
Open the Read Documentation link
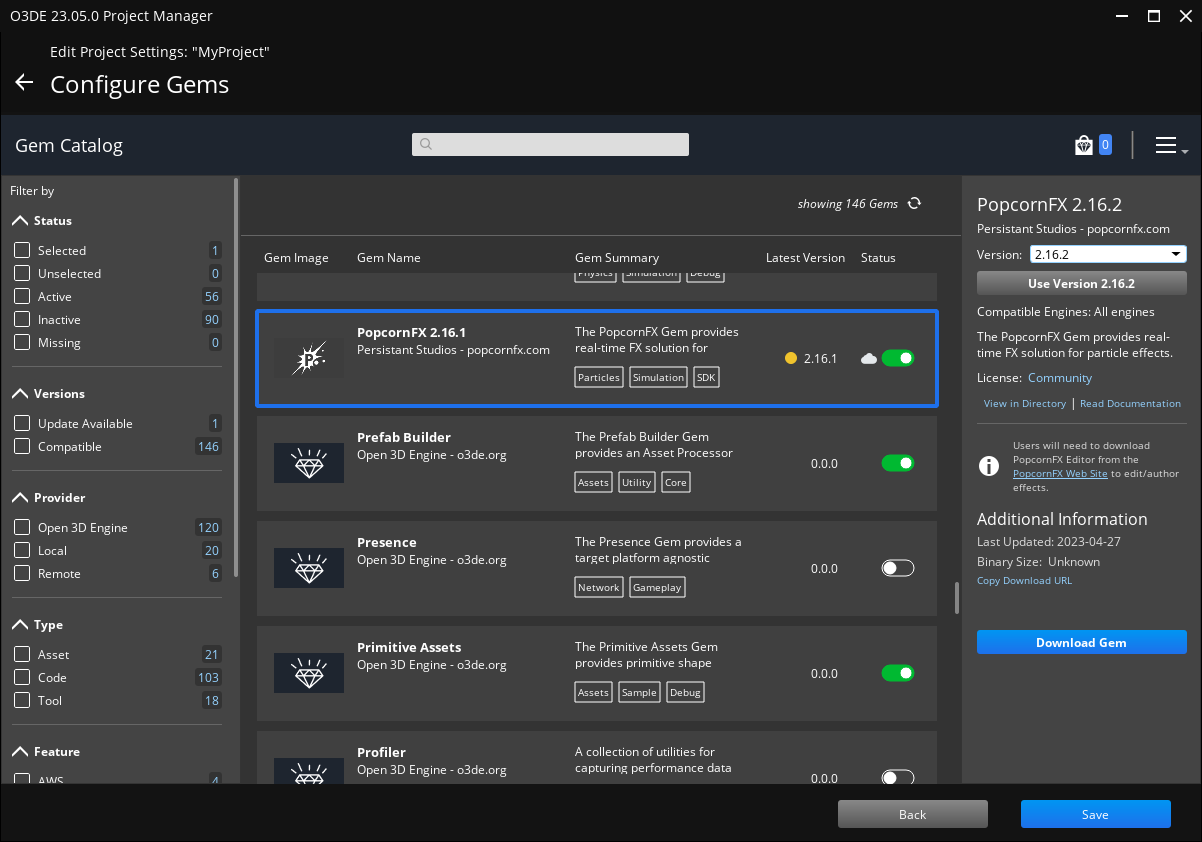tap(1130, 404)
